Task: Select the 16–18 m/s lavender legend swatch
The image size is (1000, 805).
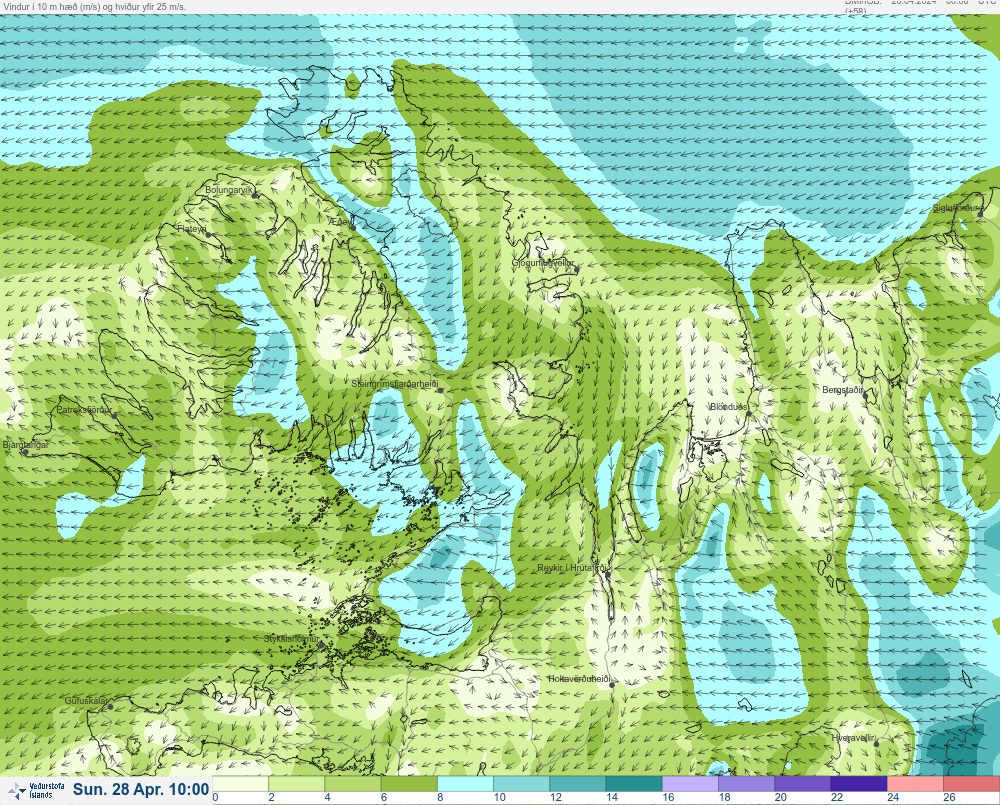Action: click(x=690, y=783)
